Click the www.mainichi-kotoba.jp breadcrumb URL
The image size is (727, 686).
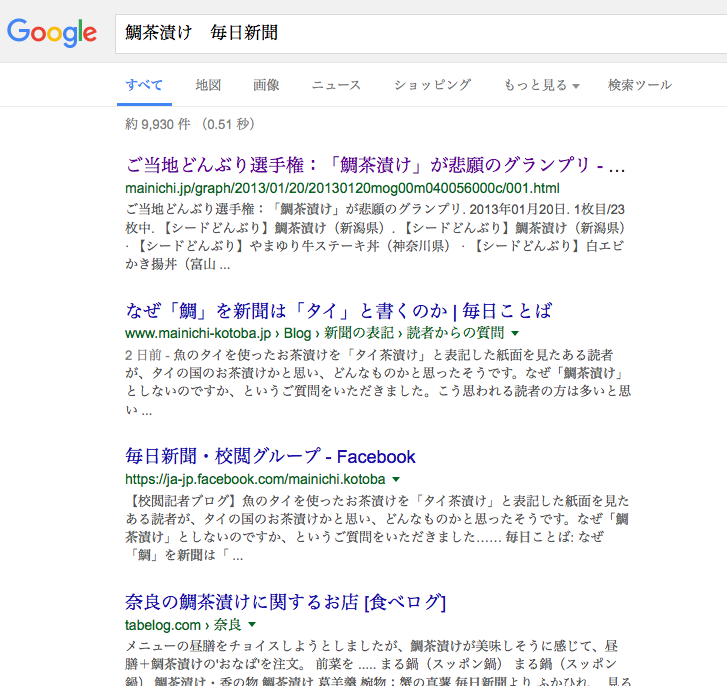(x=314, y=333)
